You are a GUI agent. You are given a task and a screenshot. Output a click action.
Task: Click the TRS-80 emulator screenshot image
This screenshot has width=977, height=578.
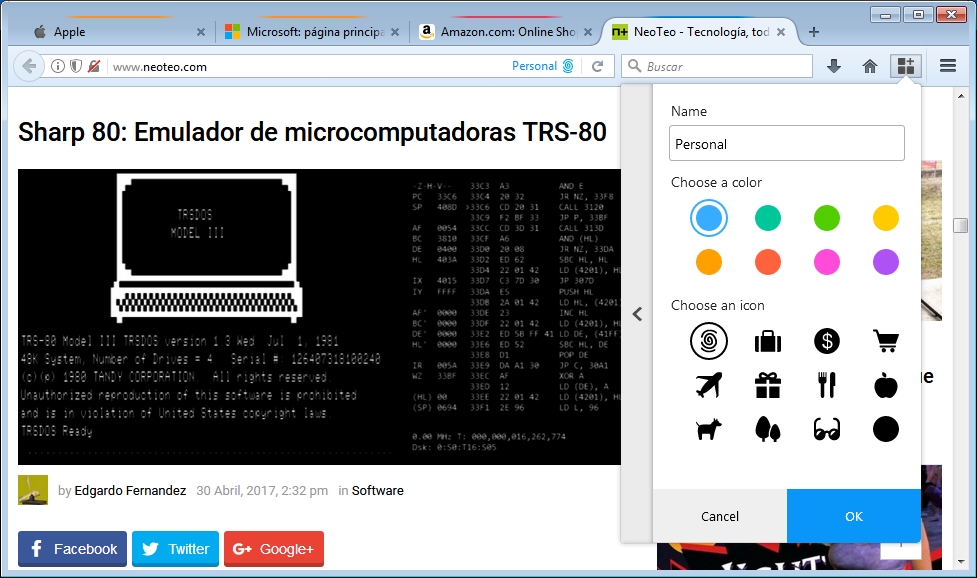[x=319, y=317]
